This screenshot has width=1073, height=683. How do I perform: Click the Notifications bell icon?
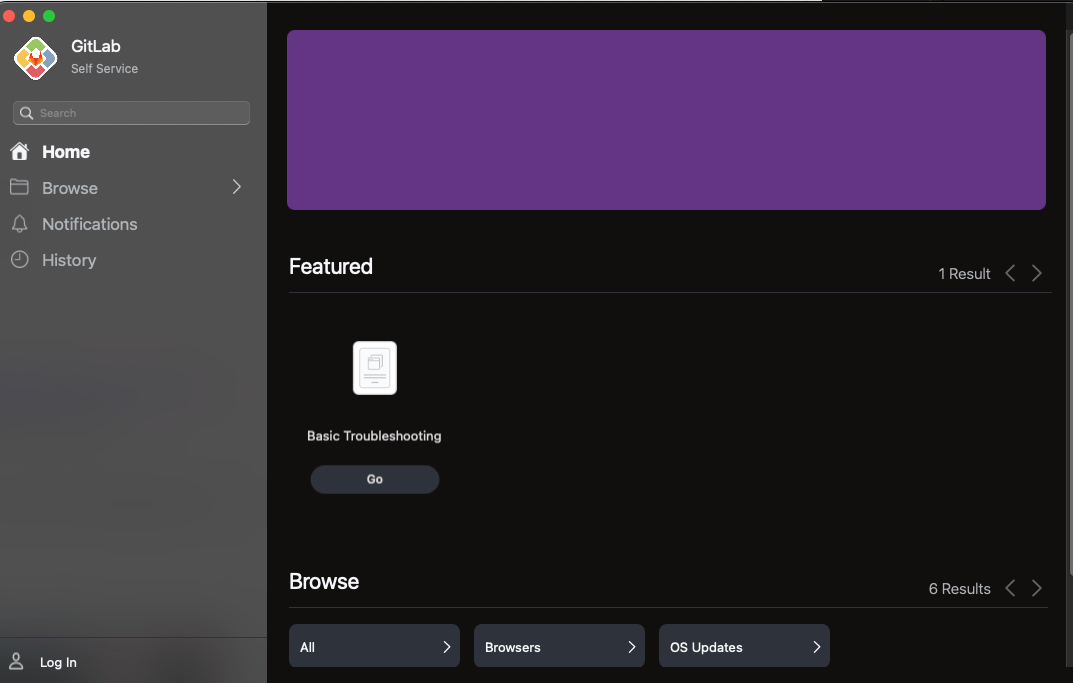[19, 224]
